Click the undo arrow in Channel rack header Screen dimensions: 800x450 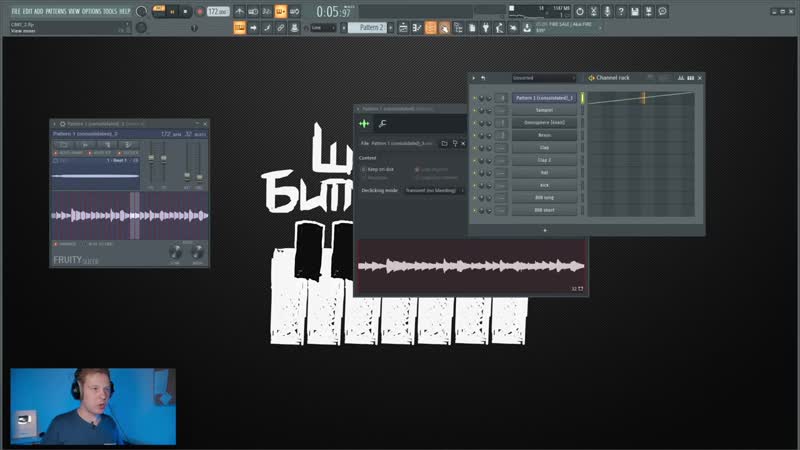point(483,77)
